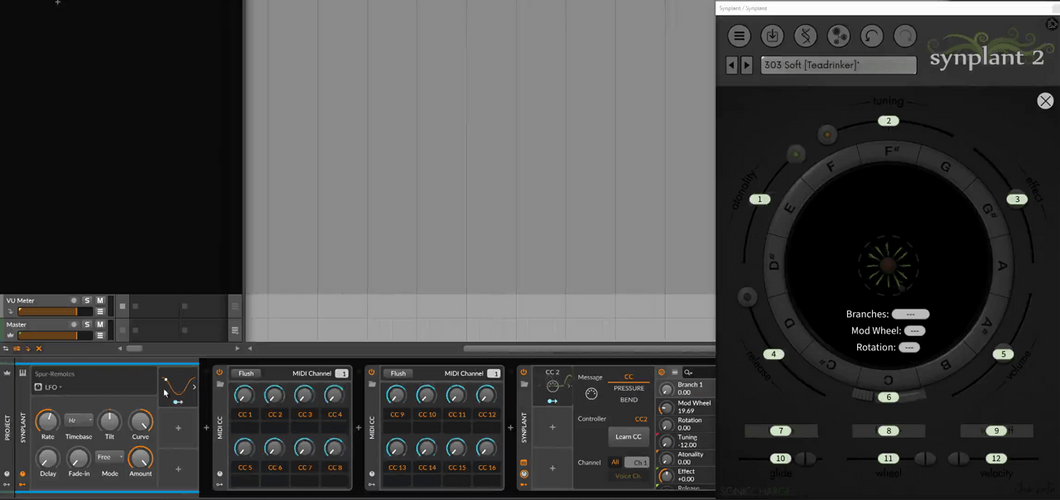Click MIDI Channel value on CC 1-8 device
The width and height of the screenshot is (1060, 500).
[342, 374]
